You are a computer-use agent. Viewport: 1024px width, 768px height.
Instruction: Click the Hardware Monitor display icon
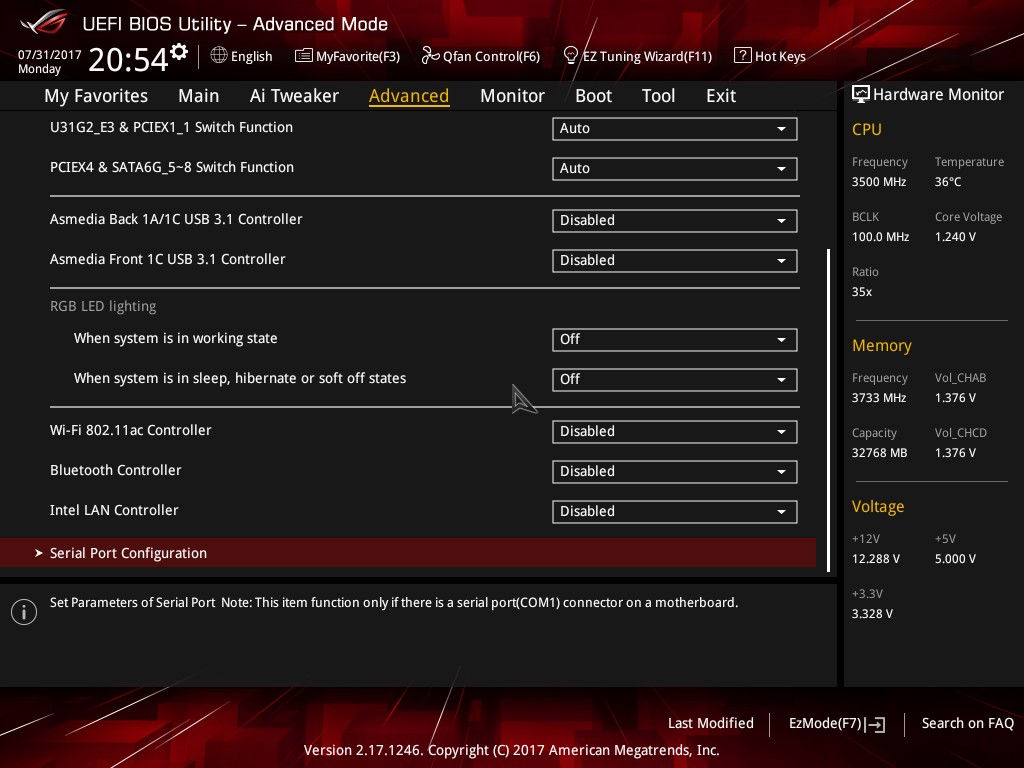click(861, 94)
